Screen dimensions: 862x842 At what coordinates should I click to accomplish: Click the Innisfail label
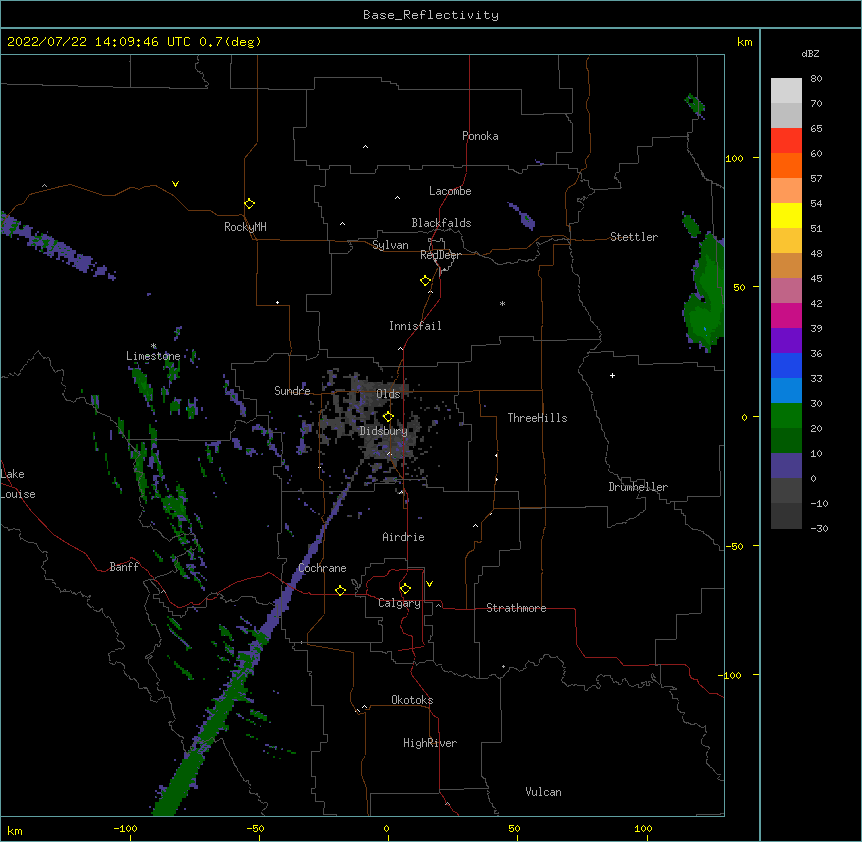pos(415,326)
